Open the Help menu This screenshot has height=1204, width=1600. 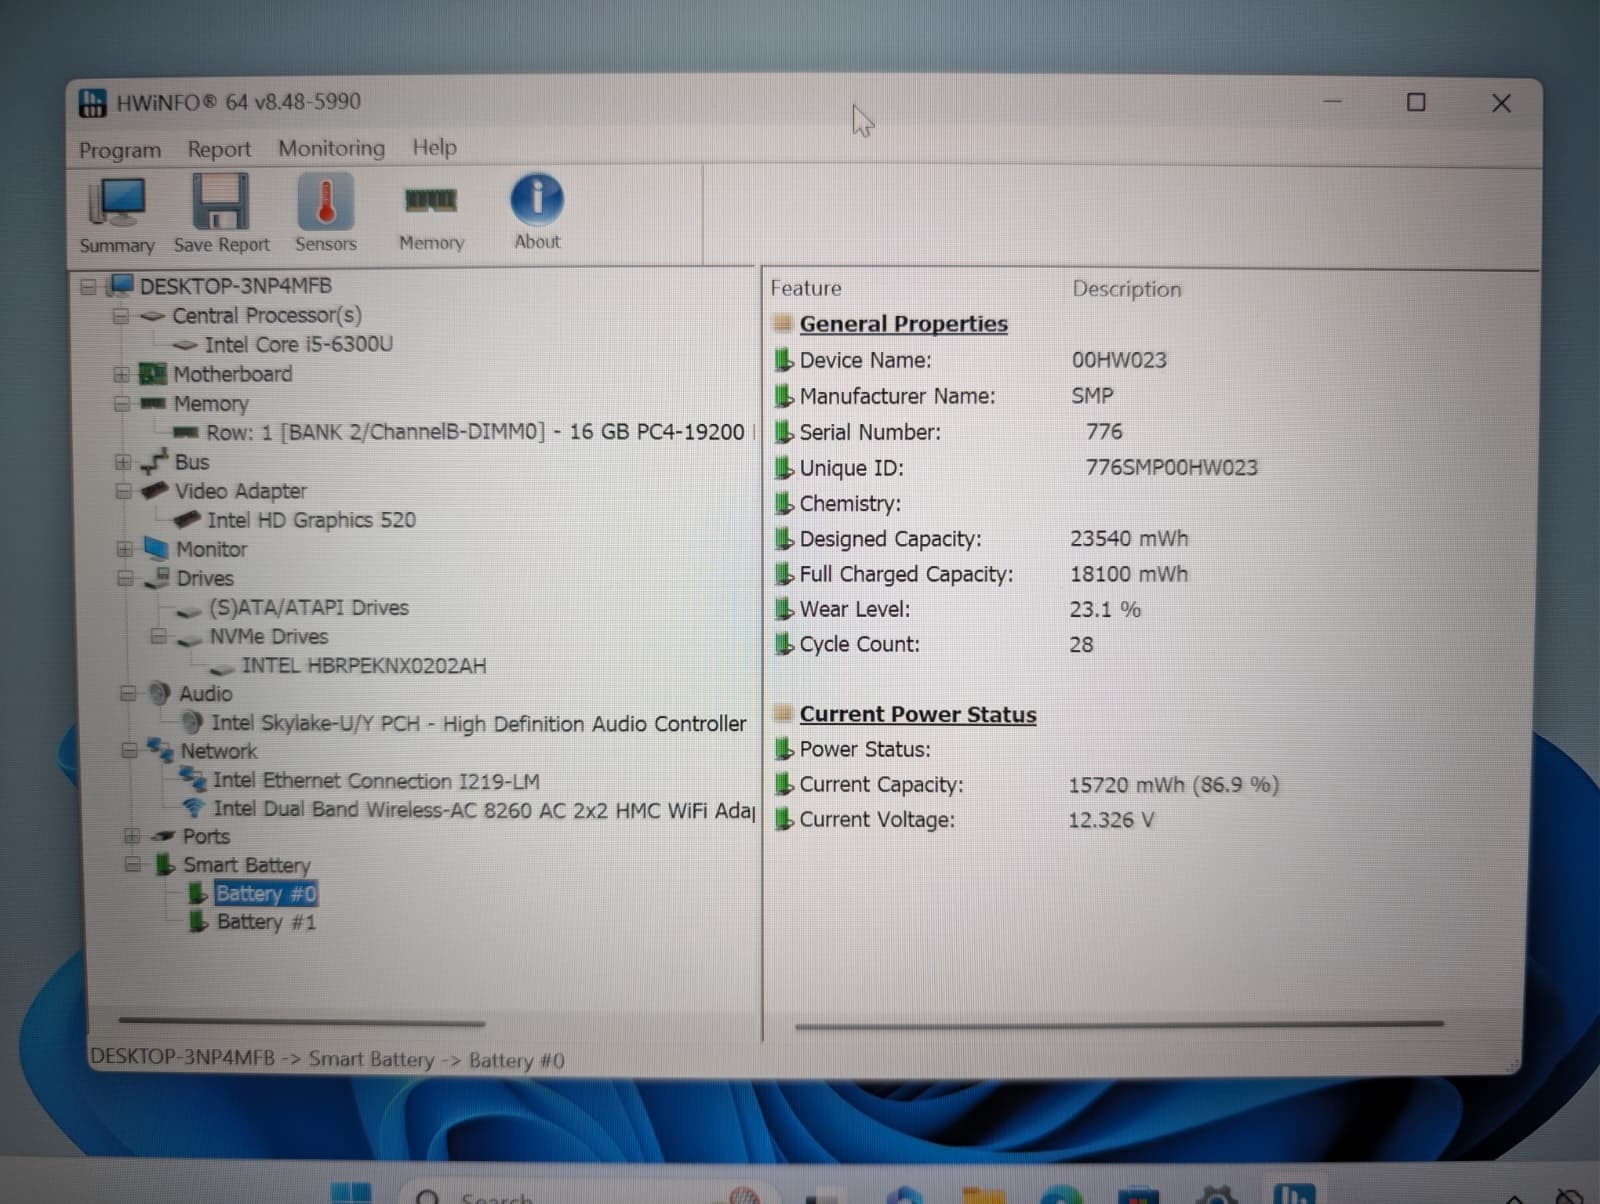pyautogui.click(x=434, y=147)
